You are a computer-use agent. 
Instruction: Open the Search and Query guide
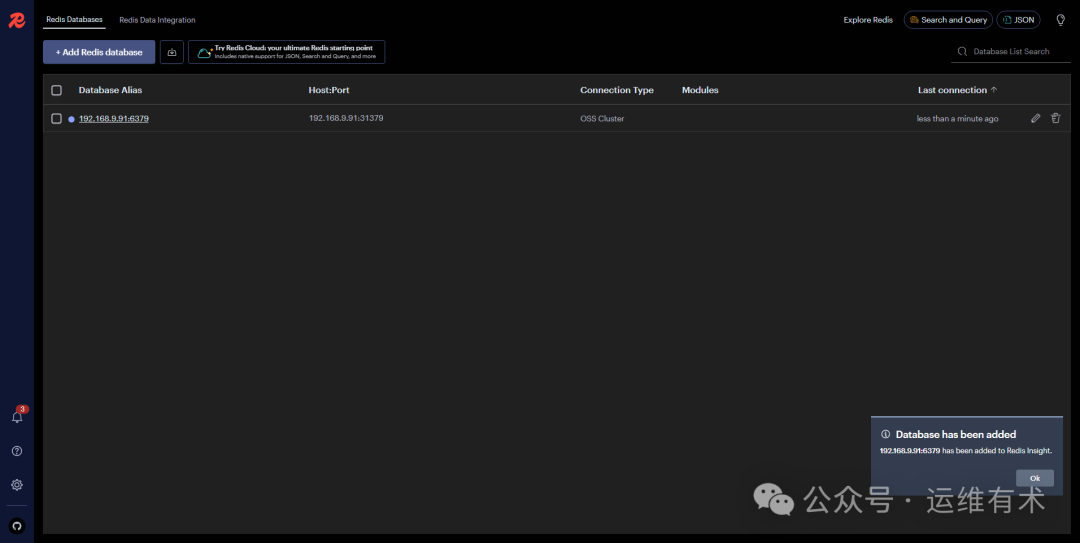coord(948,20)
